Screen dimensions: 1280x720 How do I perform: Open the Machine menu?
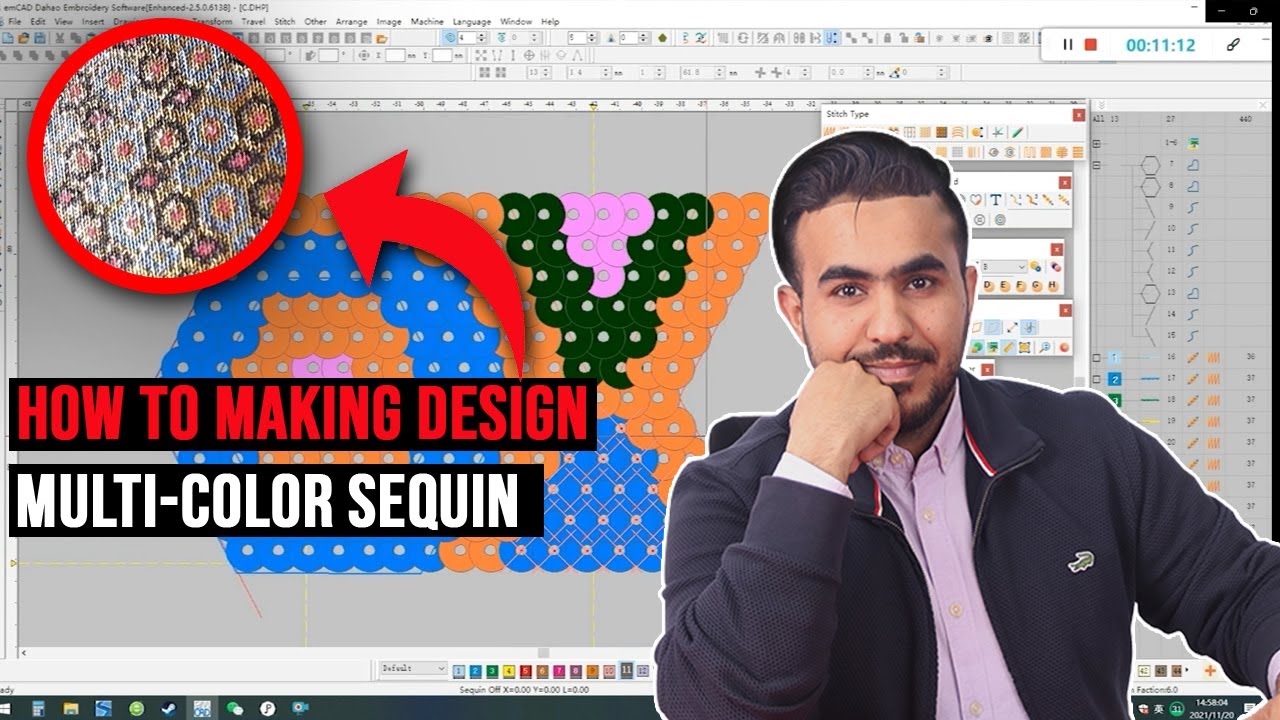coord(427,21)
